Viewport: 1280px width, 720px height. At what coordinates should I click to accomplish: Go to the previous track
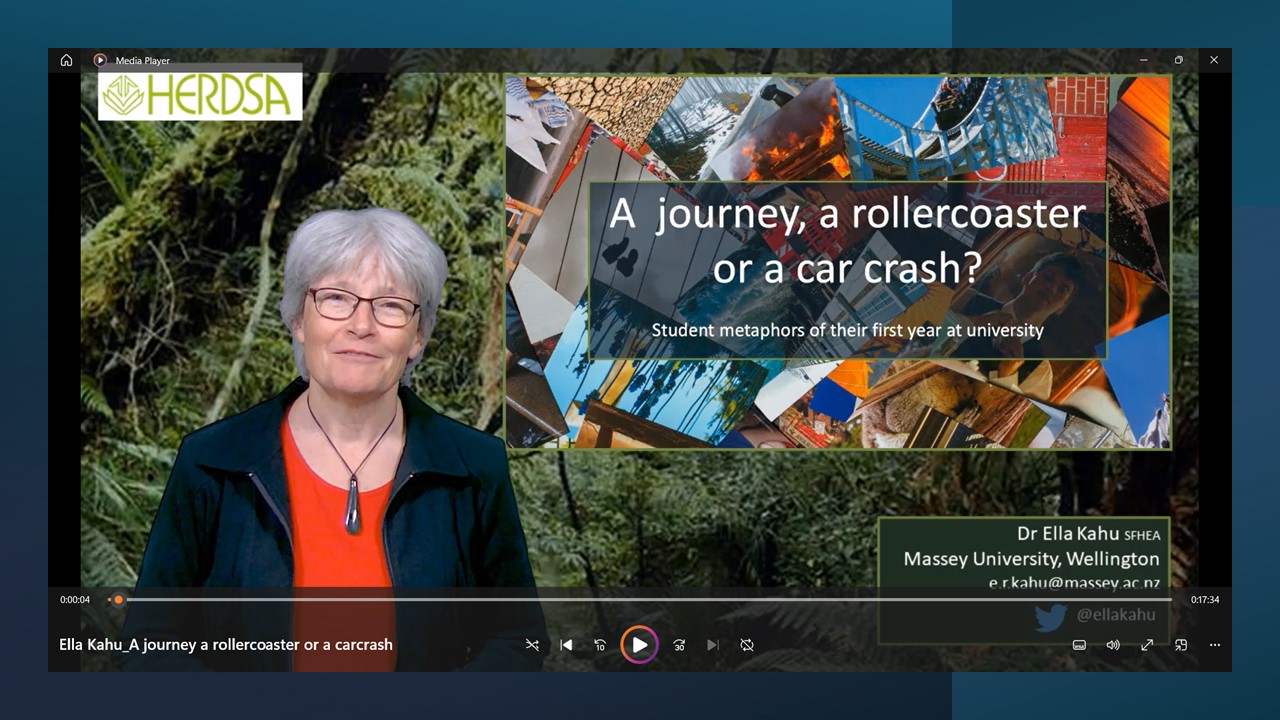coord(566,645)
